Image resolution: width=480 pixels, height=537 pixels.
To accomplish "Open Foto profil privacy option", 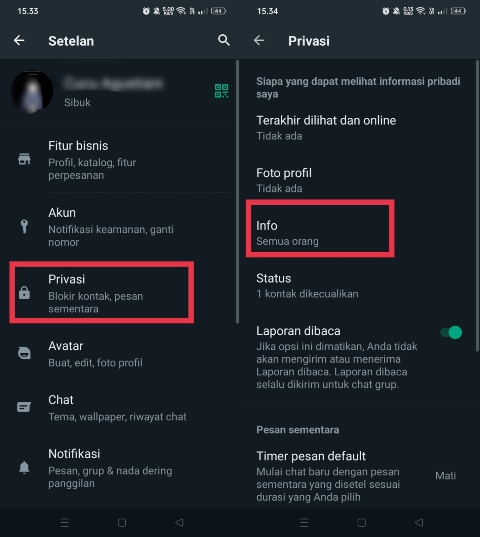I will pos(358,180).
